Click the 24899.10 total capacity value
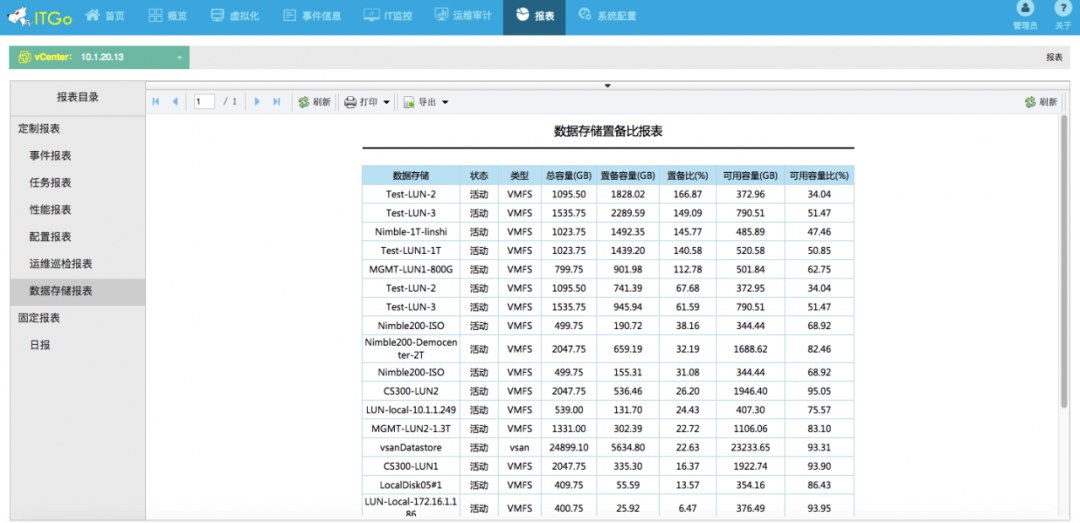The image size is (1080, 523). click(568, 447)
